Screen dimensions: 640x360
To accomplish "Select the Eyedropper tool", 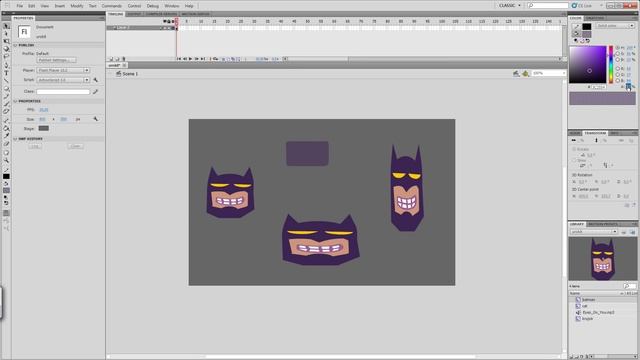I will point(6,136).
